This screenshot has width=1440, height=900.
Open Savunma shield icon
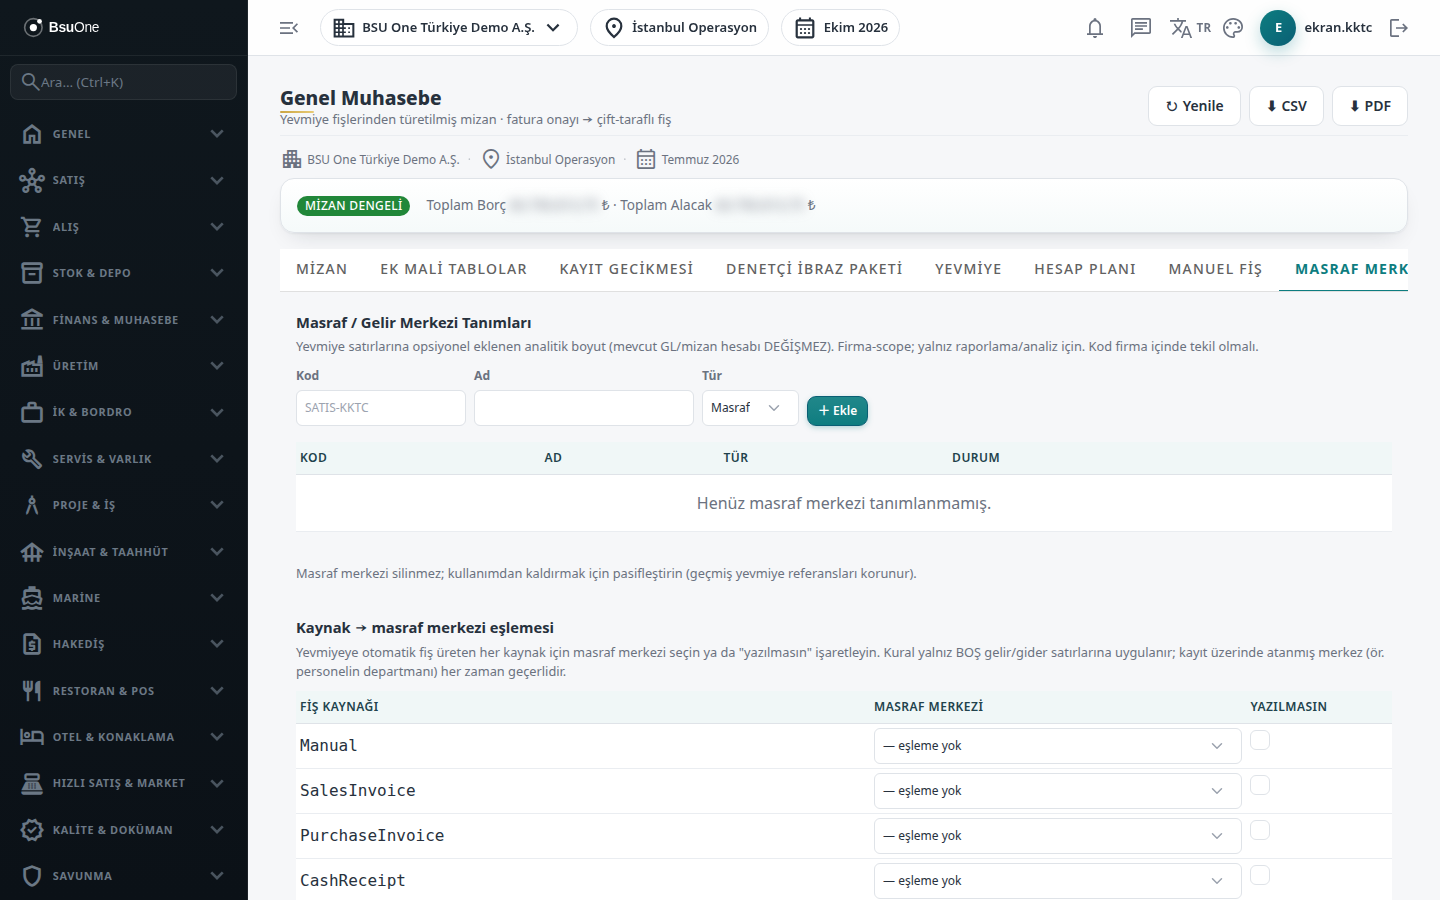click(32, 876)
